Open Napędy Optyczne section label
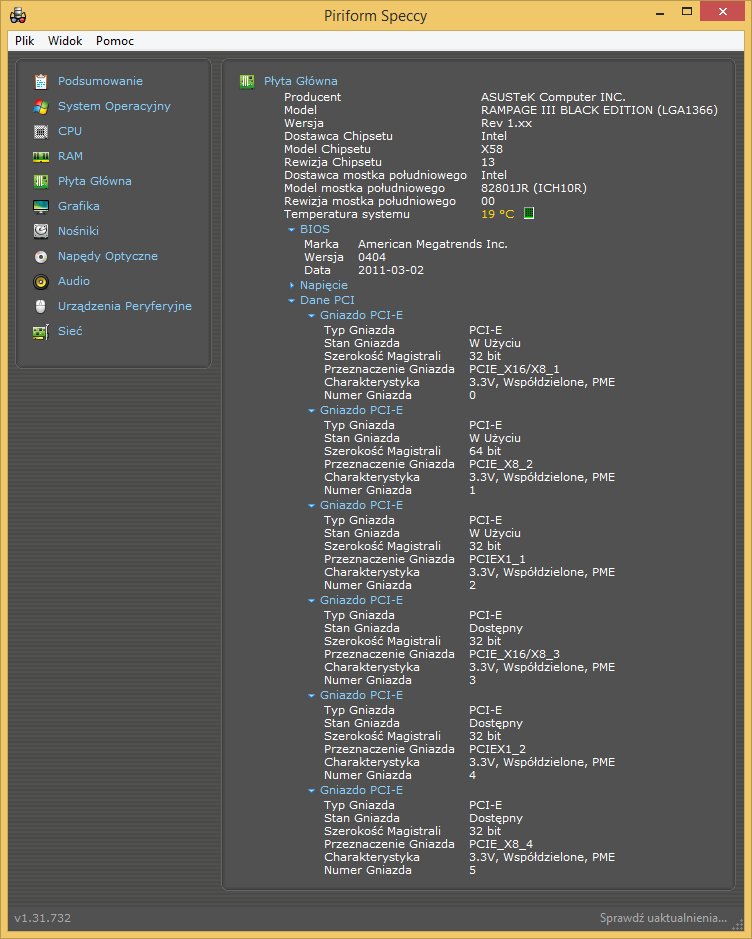This screenshot has width=752, height=939. click(108, 256)
